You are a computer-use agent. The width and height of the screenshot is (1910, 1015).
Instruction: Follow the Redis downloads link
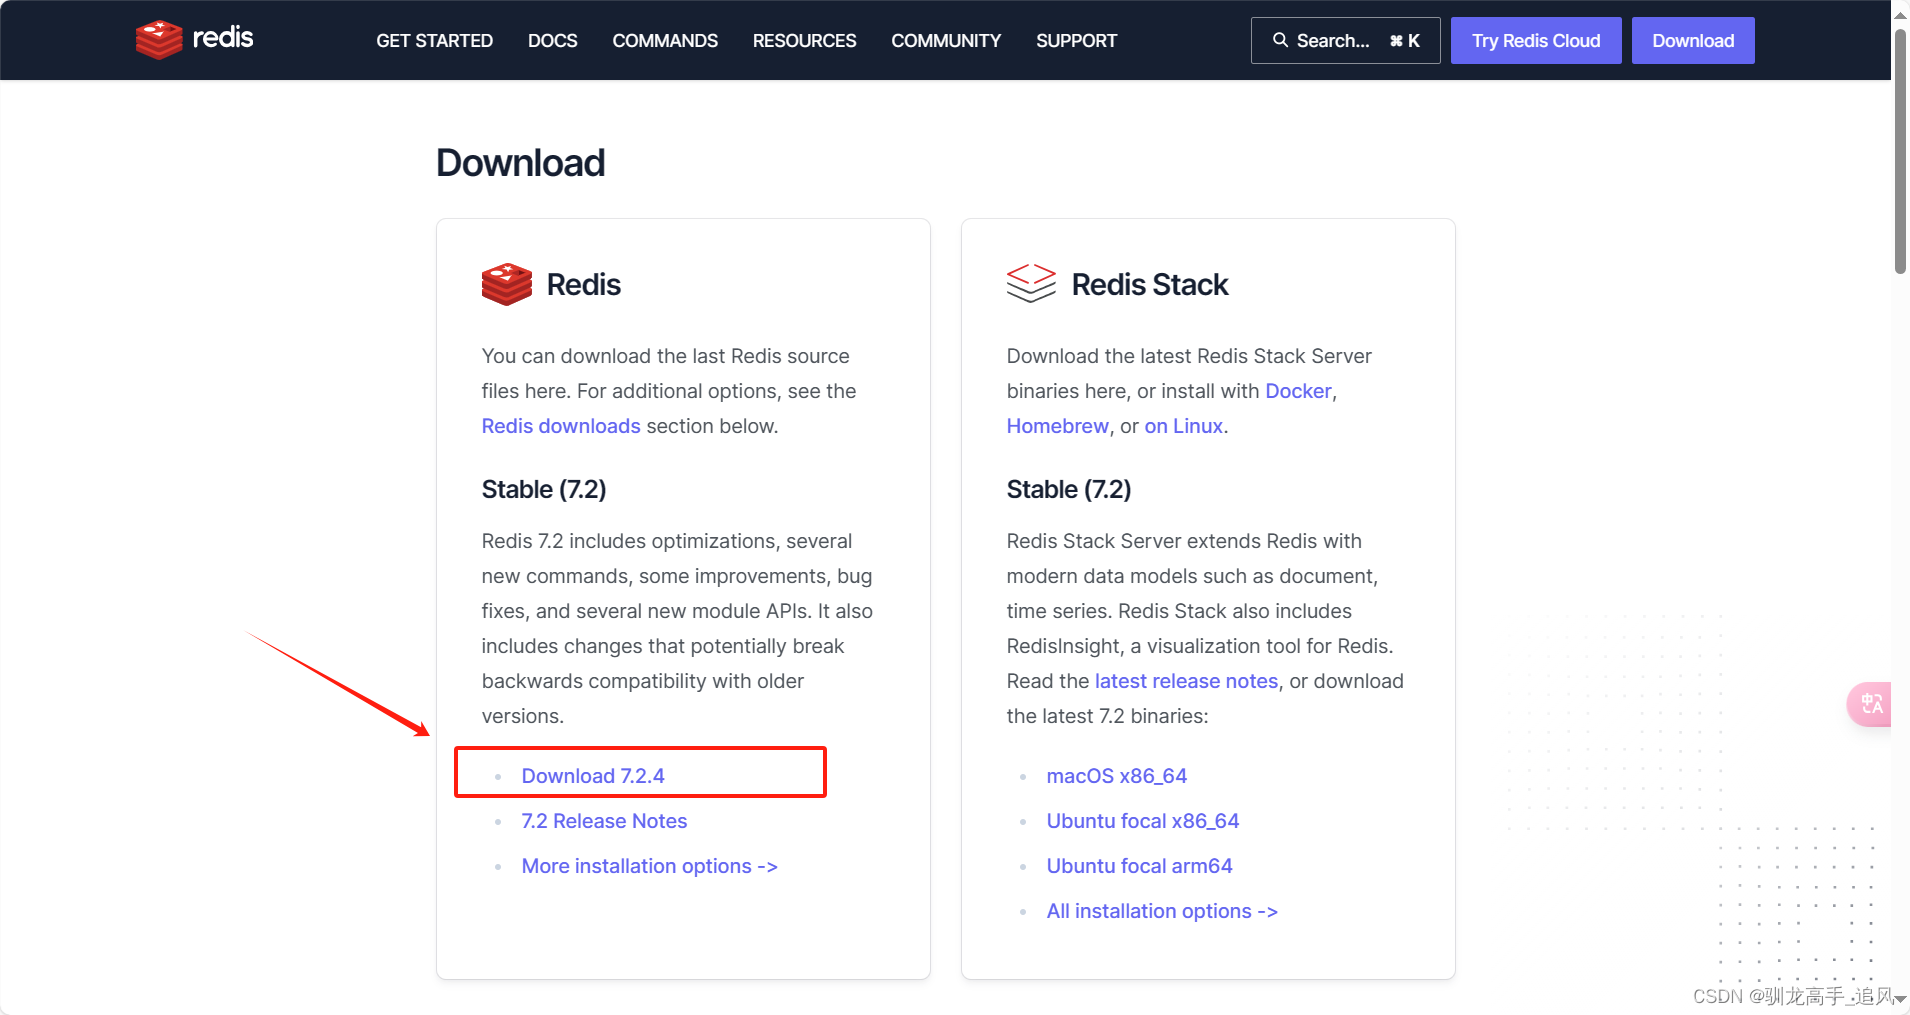click(x=561, y=426)
